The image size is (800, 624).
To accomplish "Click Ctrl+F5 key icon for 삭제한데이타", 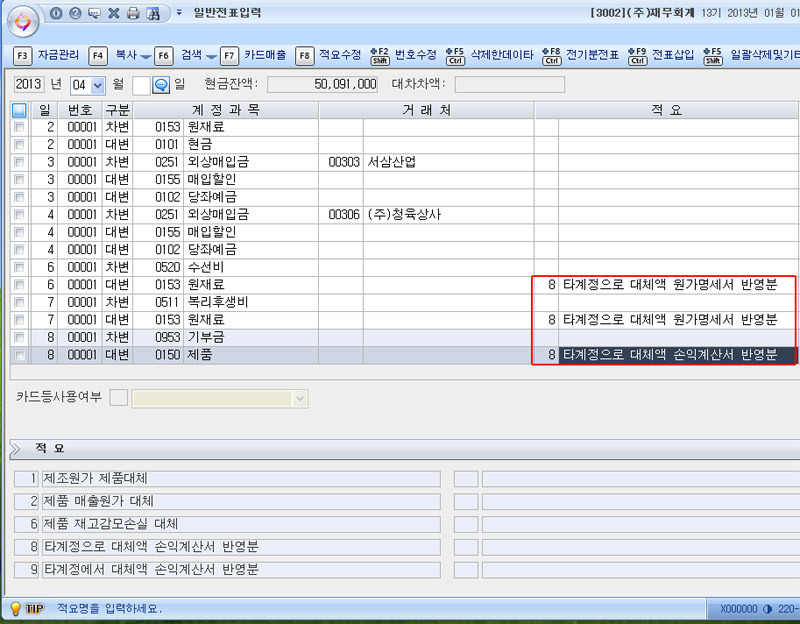I will pos(455,56).
